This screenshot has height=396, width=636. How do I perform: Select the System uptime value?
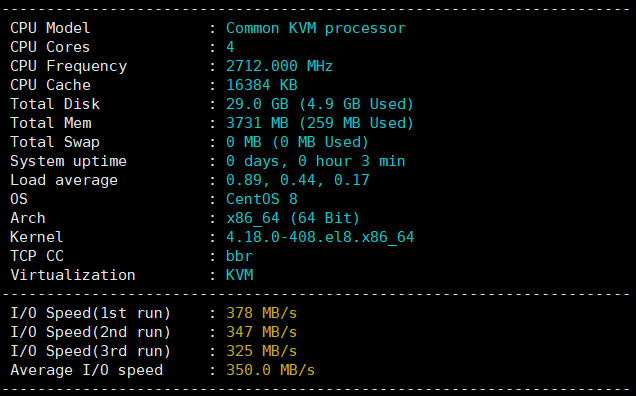tap(316, 161)
